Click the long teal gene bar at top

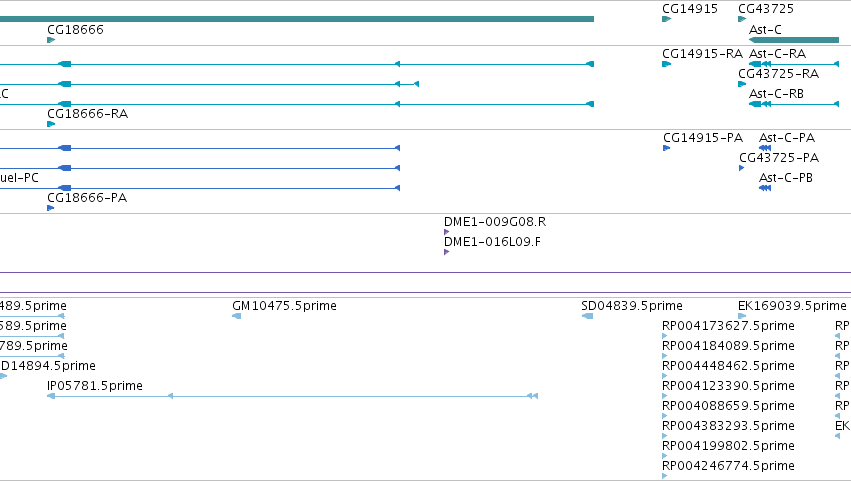pyautogui.click(x=297, y=19)
